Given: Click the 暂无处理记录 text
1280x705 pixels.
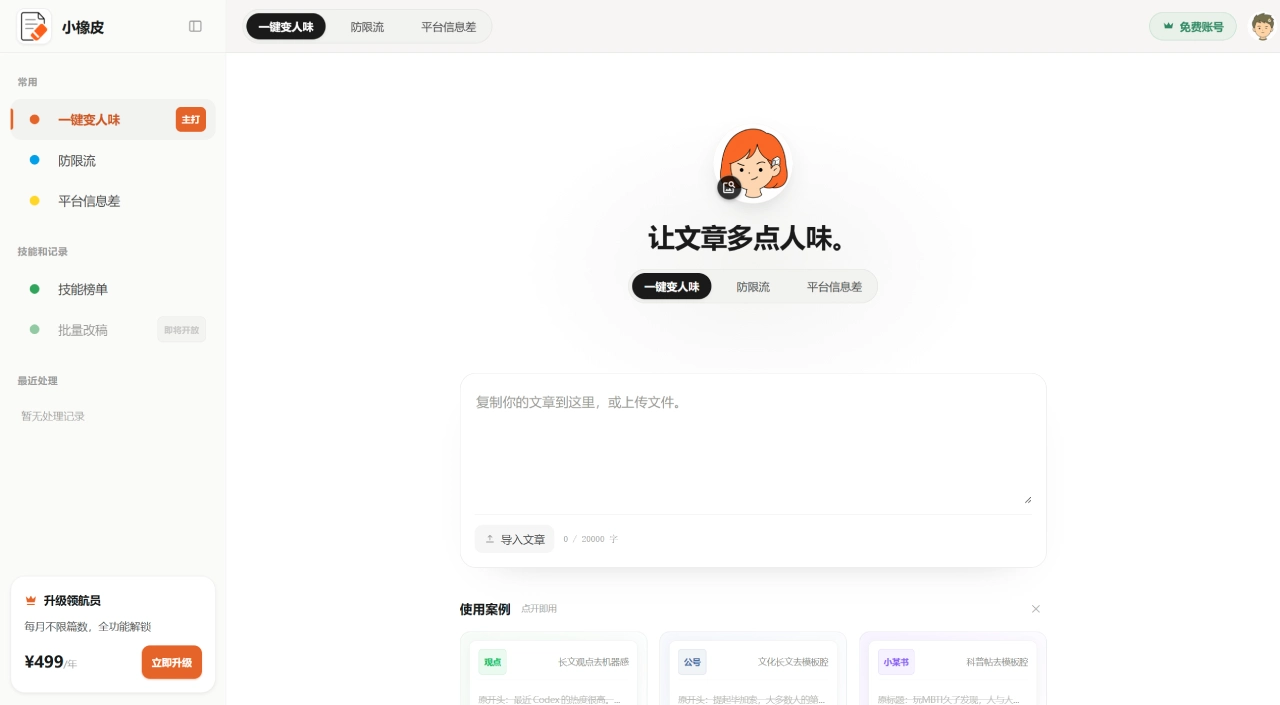Looking at the screenshot, I should [53, 416].
